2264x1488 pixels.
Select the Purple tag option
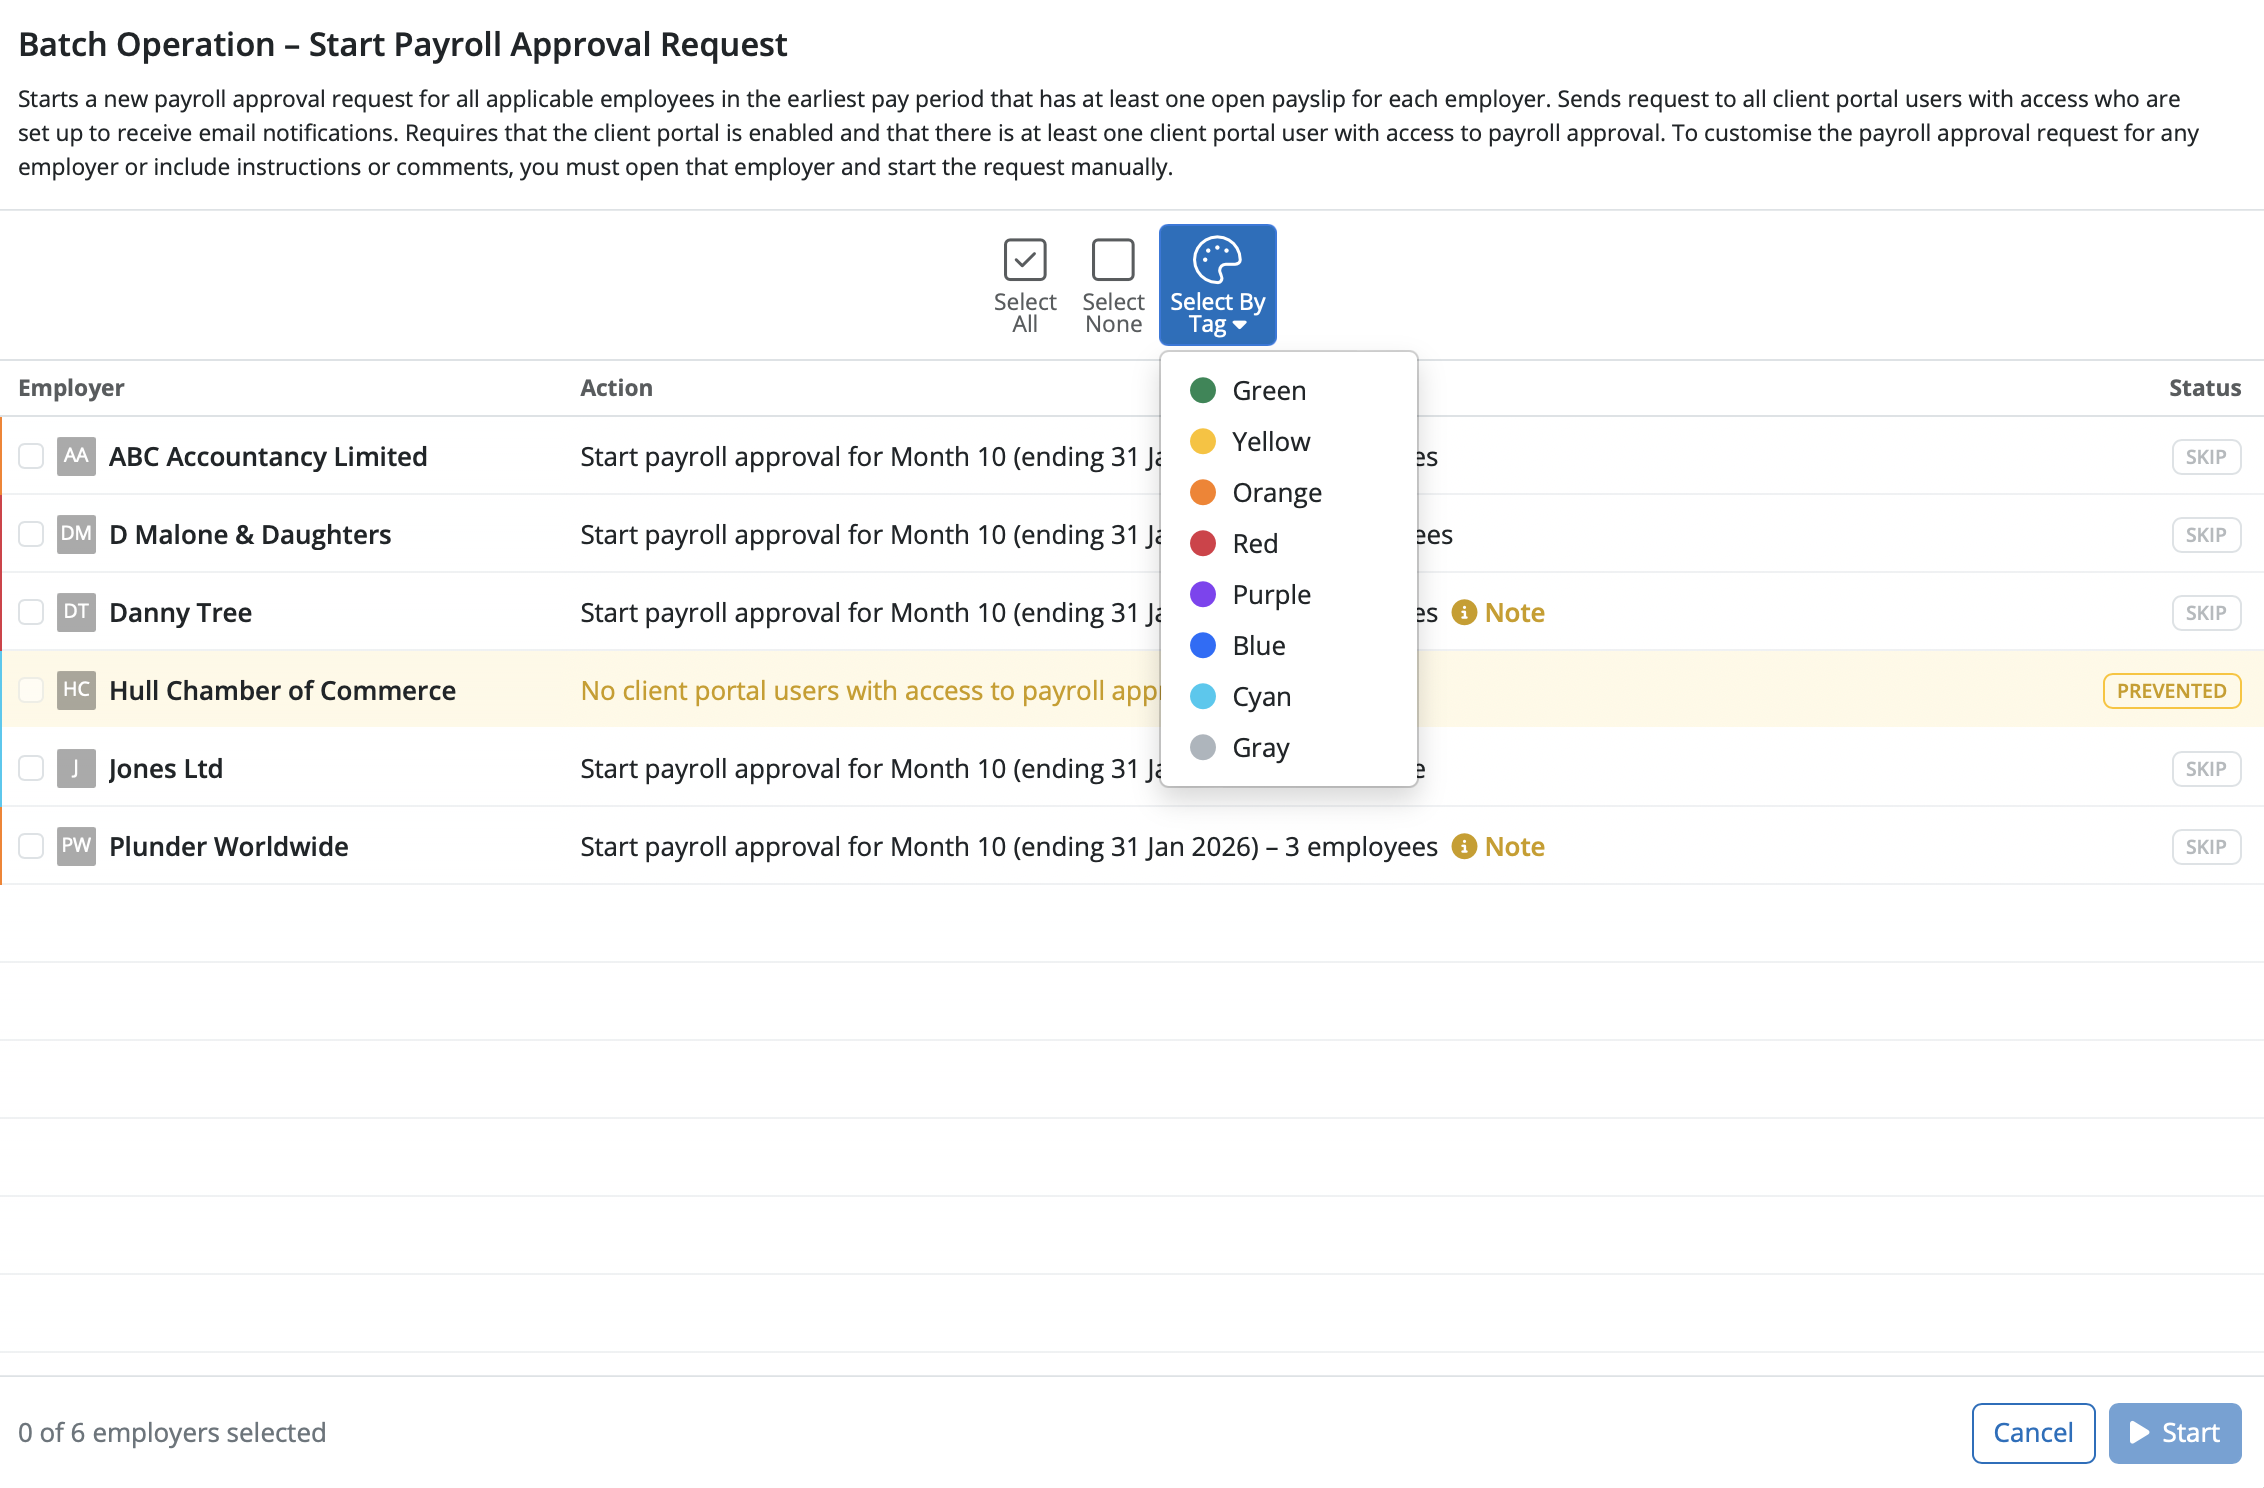pyautogui.click(x=1270, y=594)
